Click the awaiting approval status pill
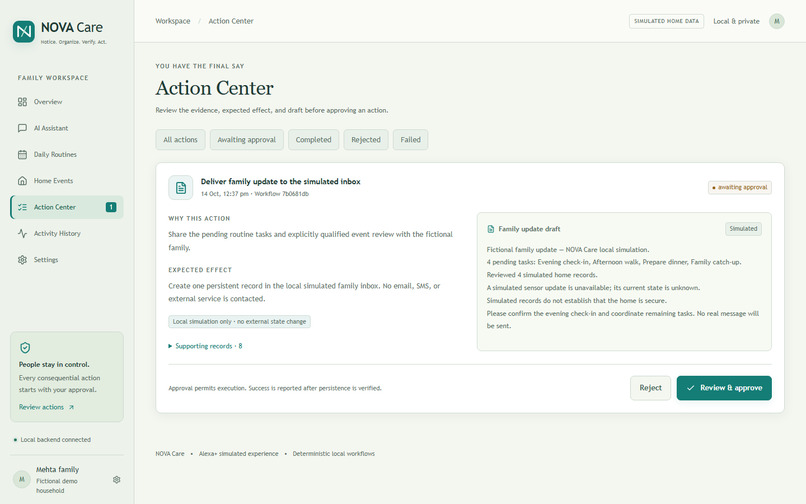The width and height of the screenshot is (806, 504). (x=740, y=187)
